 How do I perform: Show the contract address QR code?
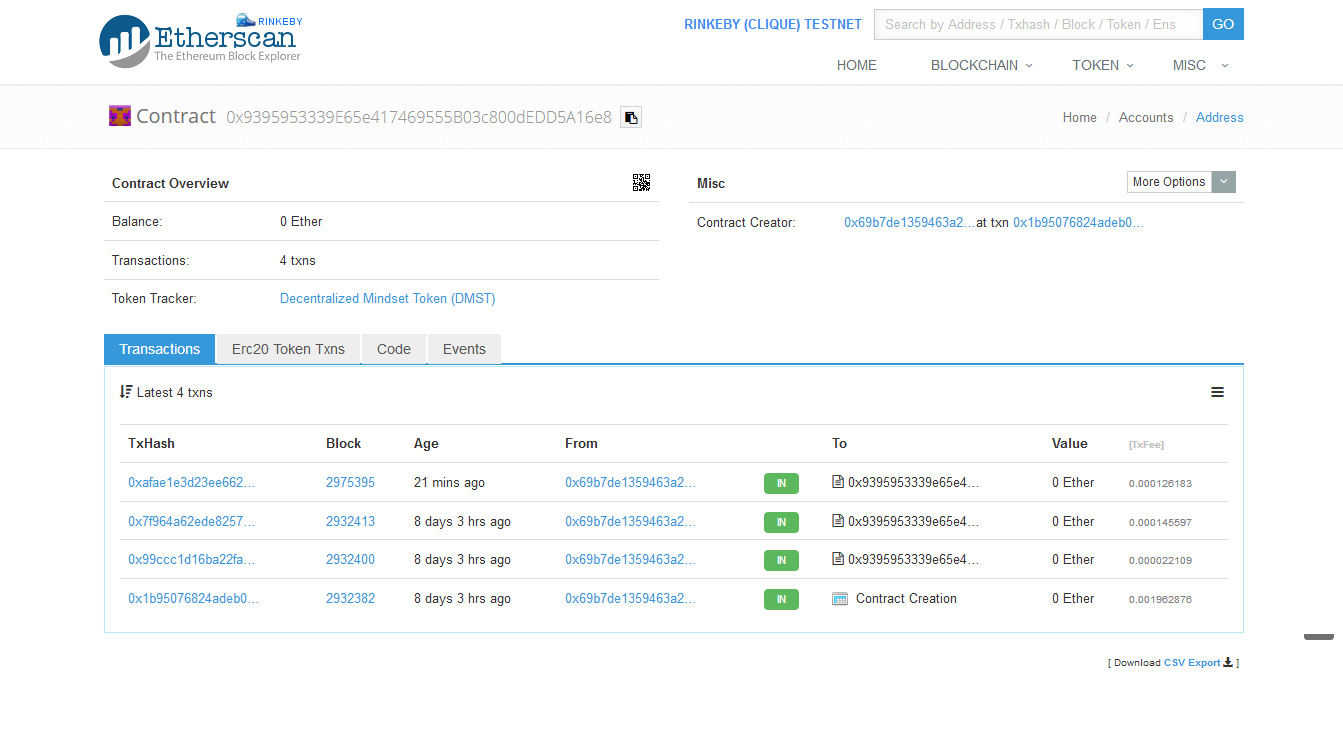pyautogui.click(x=641, y=182)
